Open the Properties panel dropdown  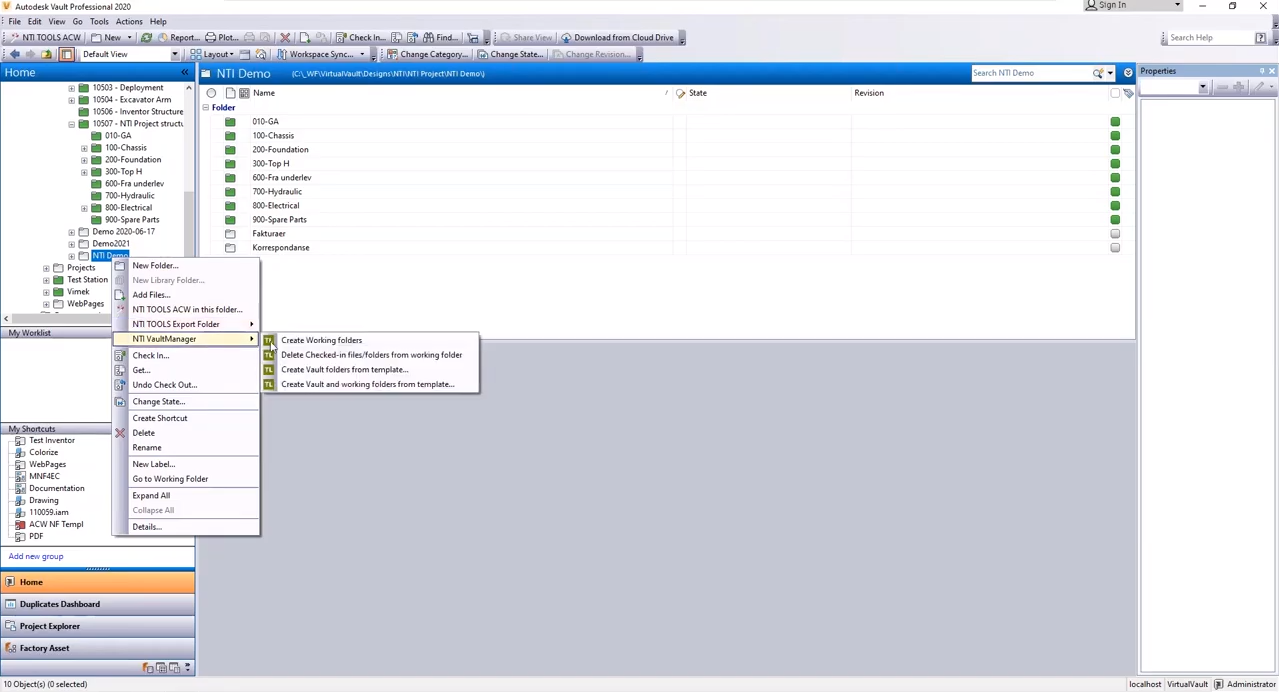click(1203, 88)
